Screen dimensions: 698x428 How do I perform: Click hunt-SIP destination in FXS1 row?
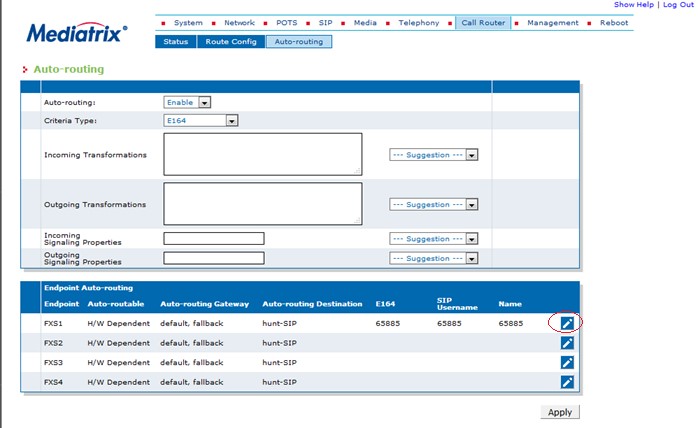279,323
